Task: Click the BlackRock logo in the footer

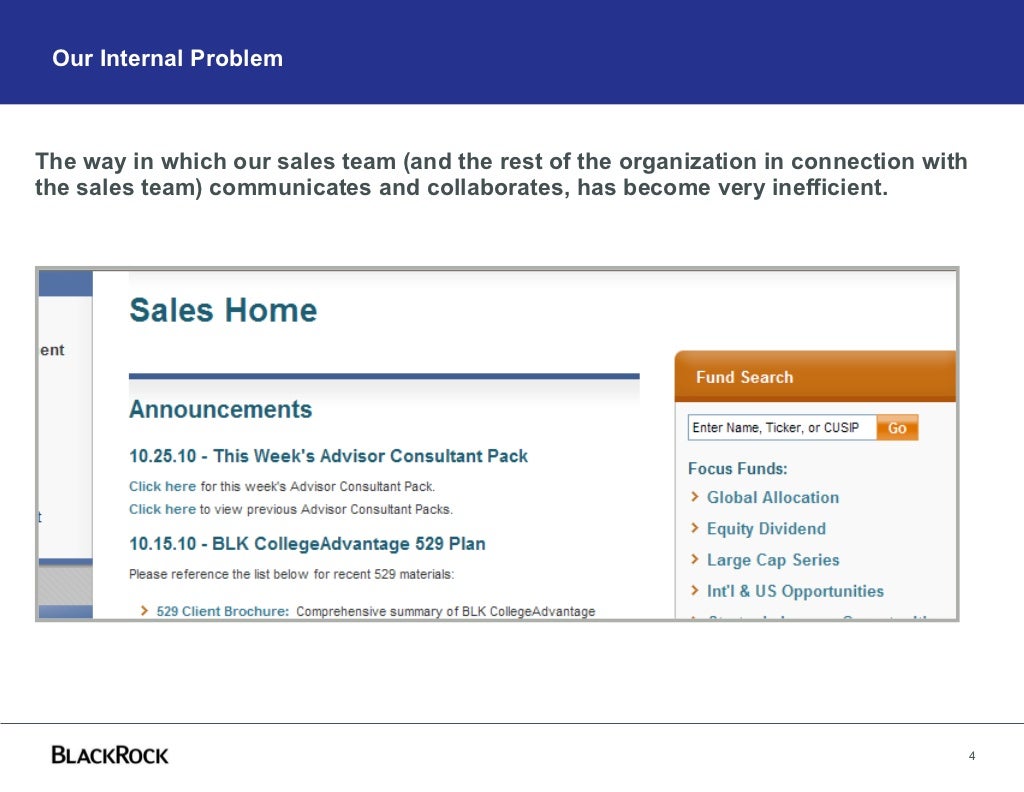Action: [110, 755]
